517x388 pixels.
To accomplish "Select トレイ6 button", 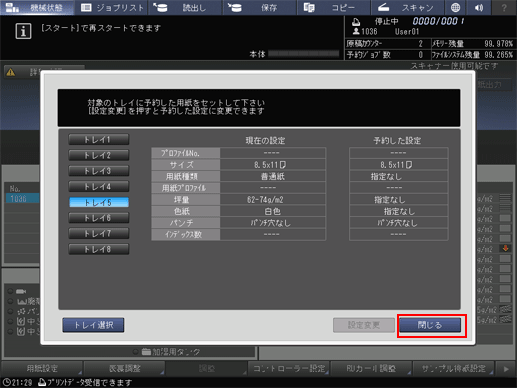I will pyautogui.click(x=99, y=218).
